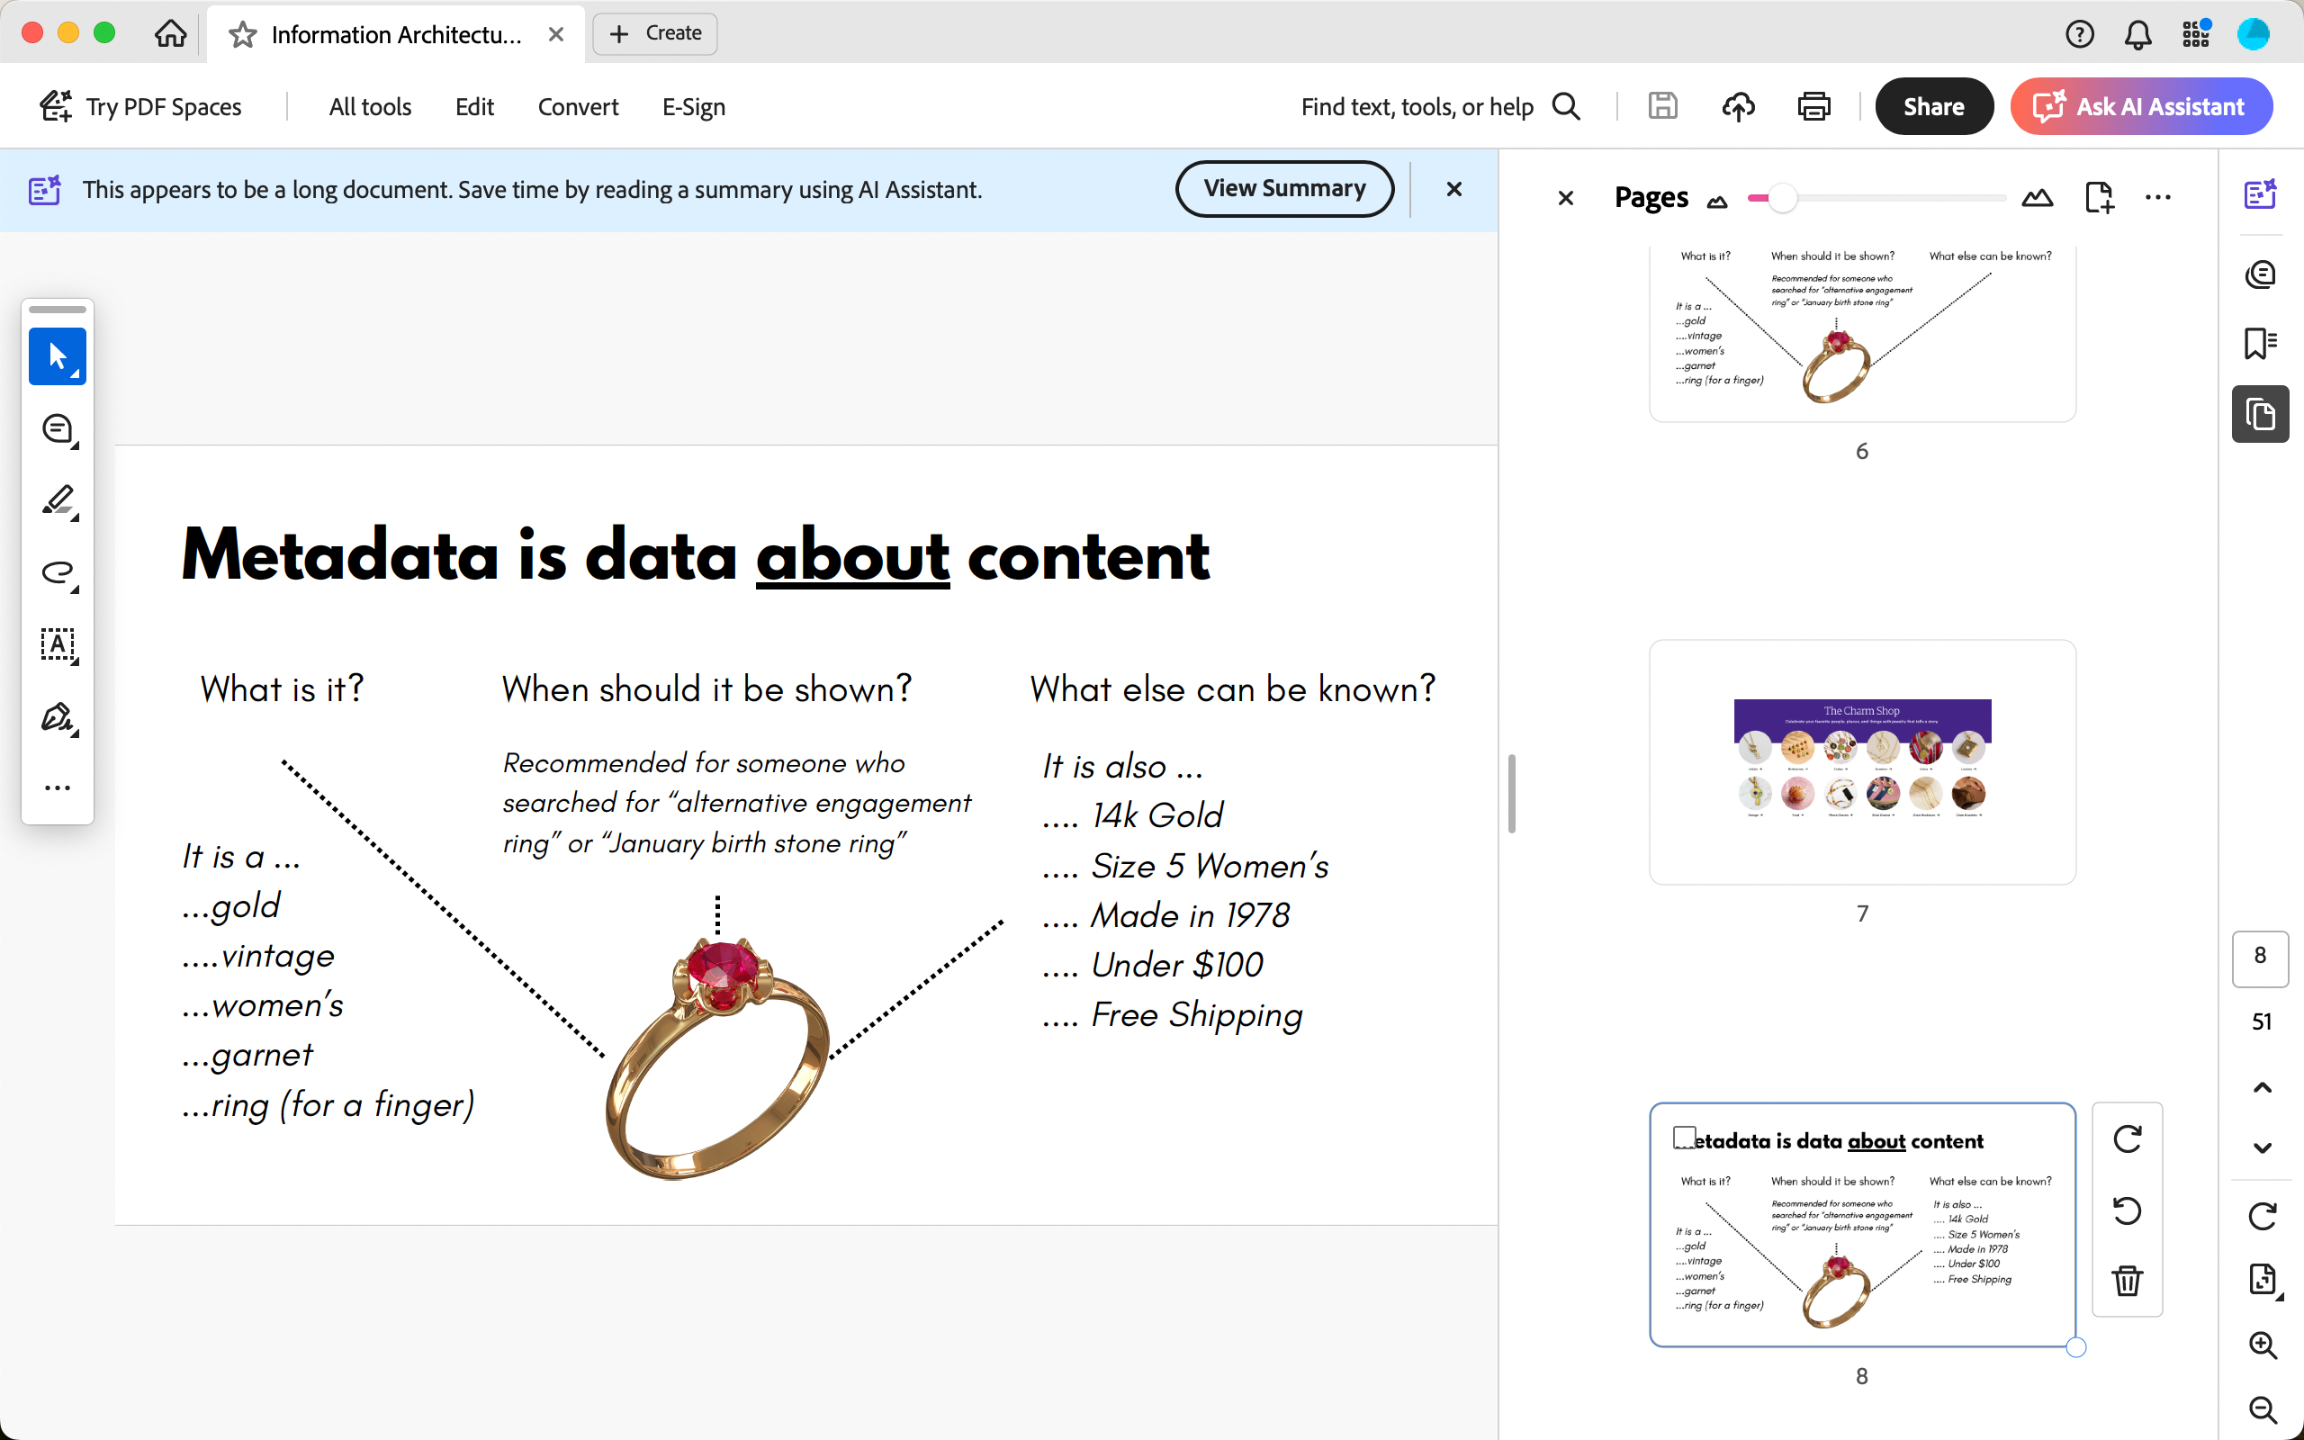Click the Share button
This screenshot has height=1440, width=2304.
coord(1933,106)
